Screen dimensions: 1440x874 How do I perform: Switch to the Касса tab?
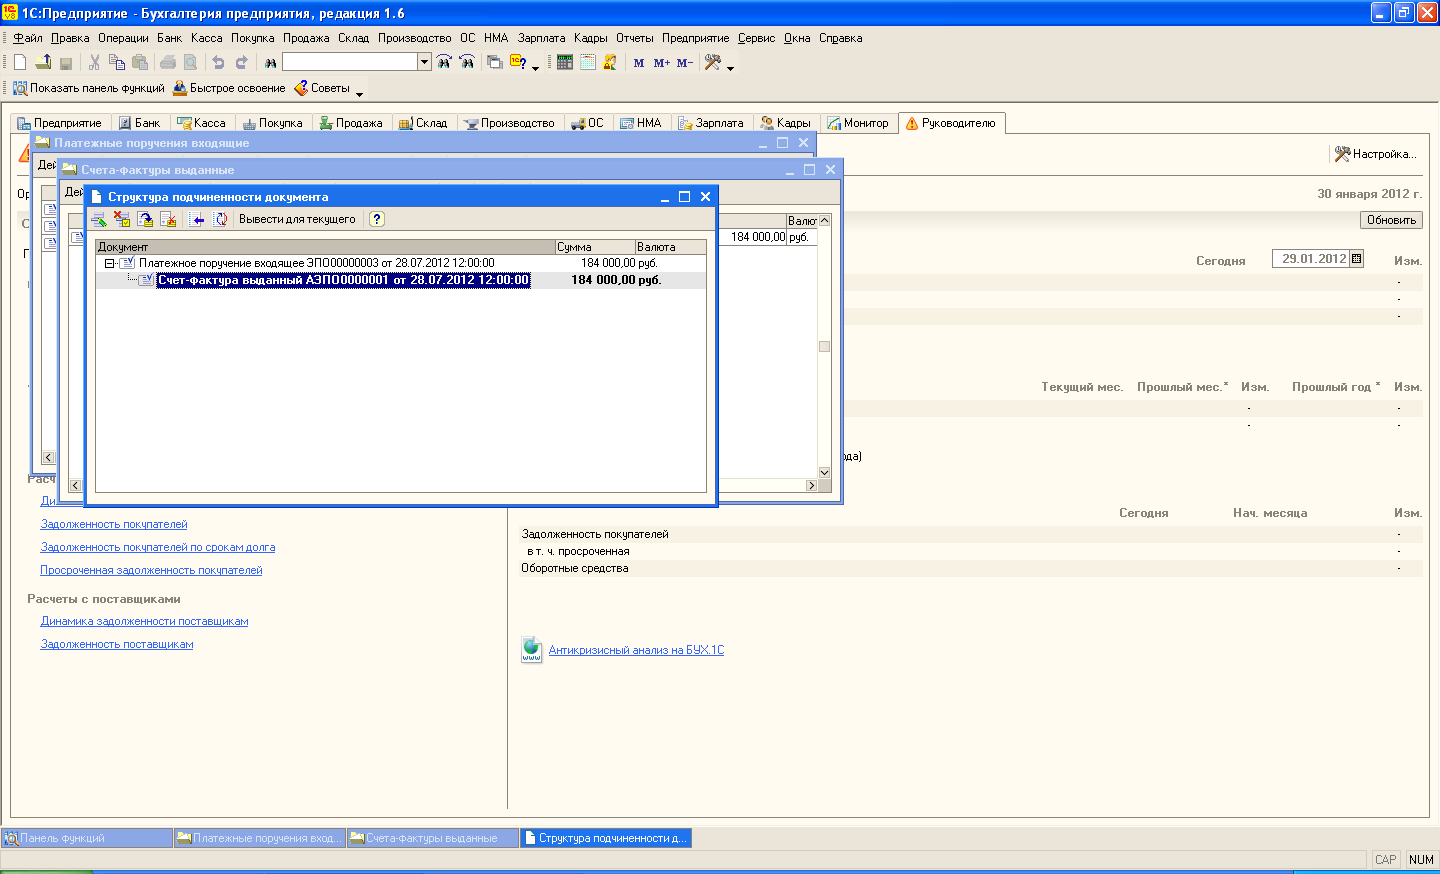202,123
